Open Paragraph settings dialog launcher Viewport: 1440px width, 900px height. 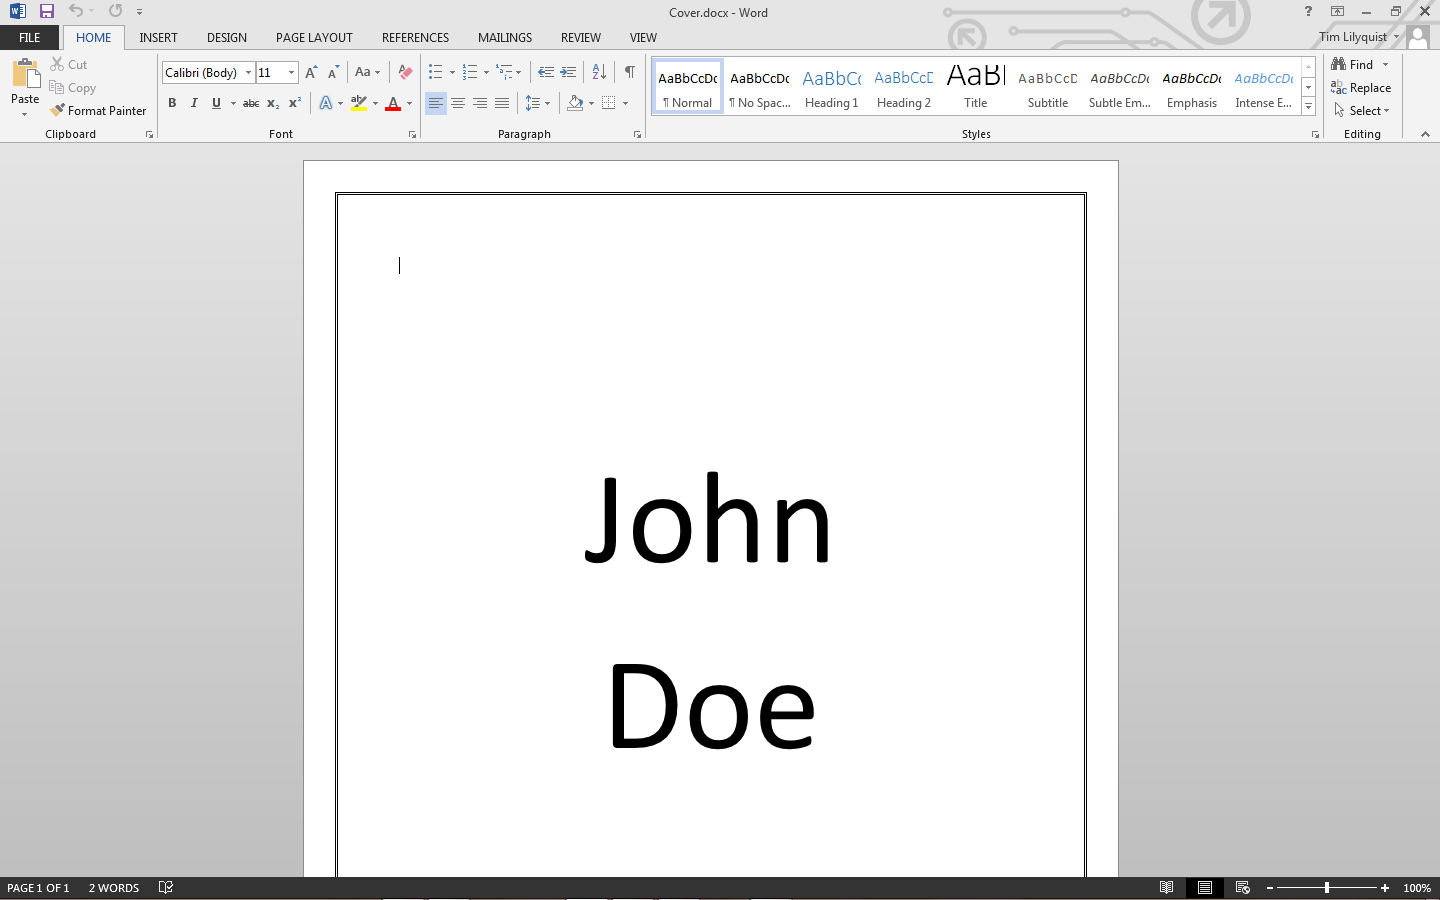click(637, 134)
